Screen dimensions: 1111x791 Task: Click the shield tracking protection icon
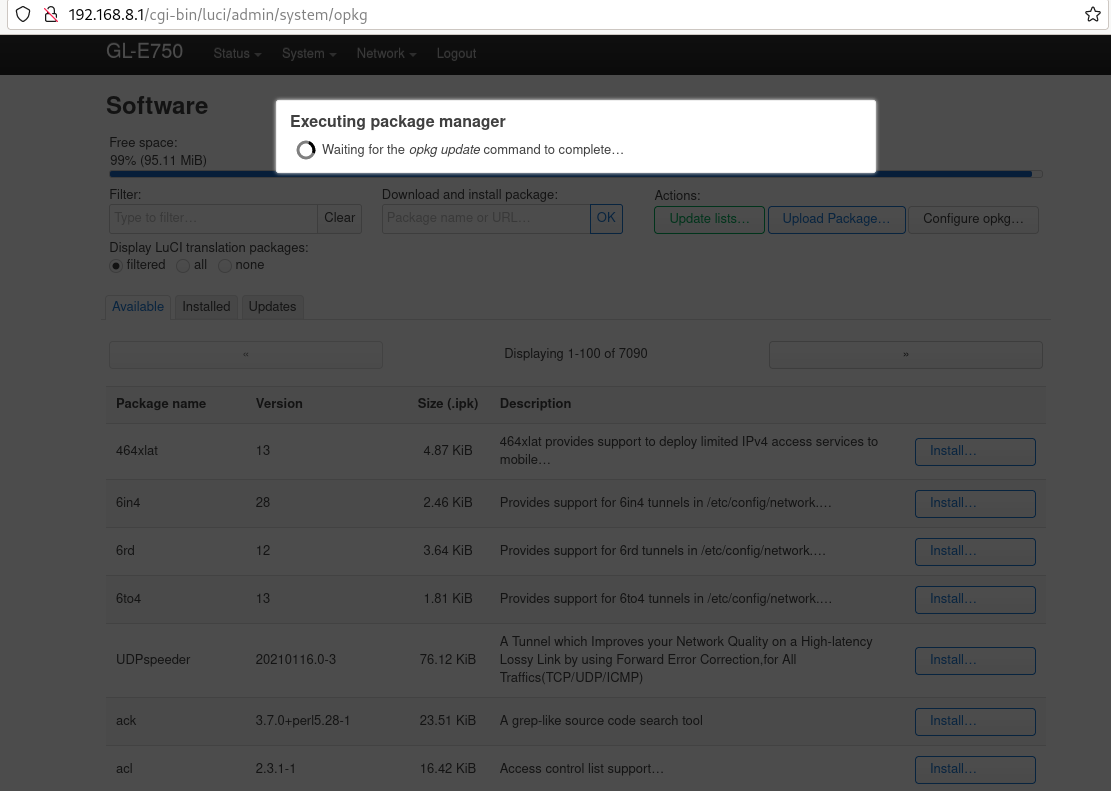pyautogui.click(x=23, y=14)
